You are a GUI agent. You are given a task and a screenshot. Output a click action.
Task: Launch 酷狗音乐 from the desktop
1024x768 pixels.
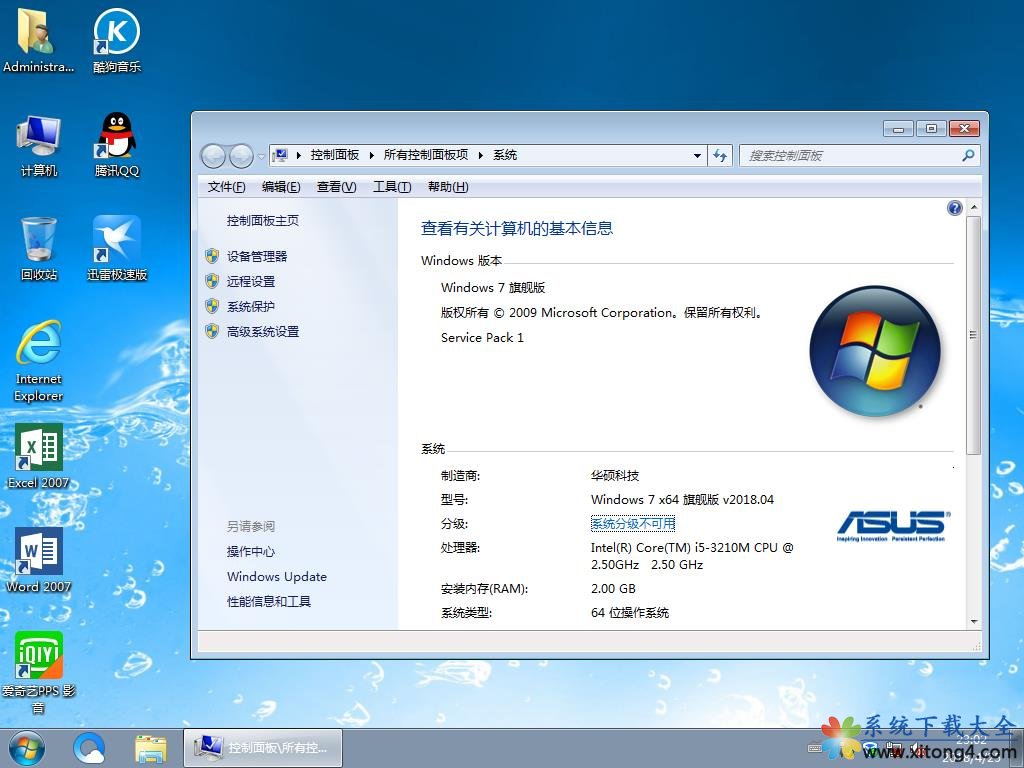[x=116, y=40]
